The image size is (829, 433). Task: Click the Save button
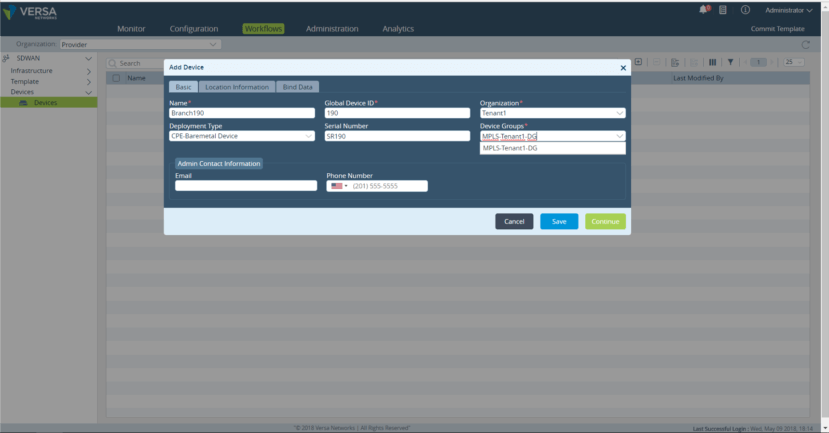[559, 222]
